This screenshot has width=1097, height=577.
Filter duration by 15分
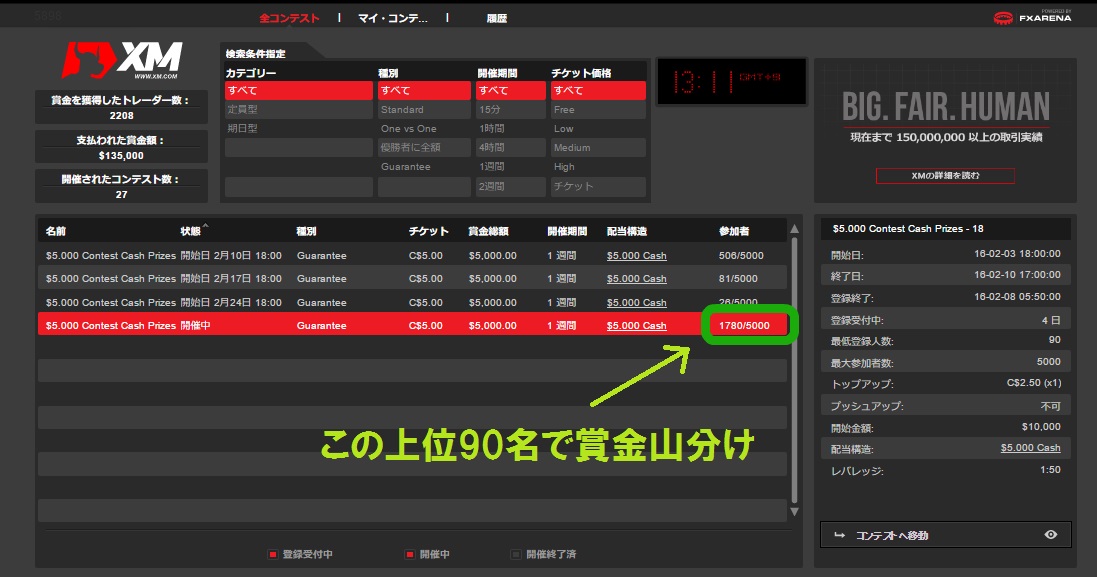pyautogui.click(x=511, y=109)
